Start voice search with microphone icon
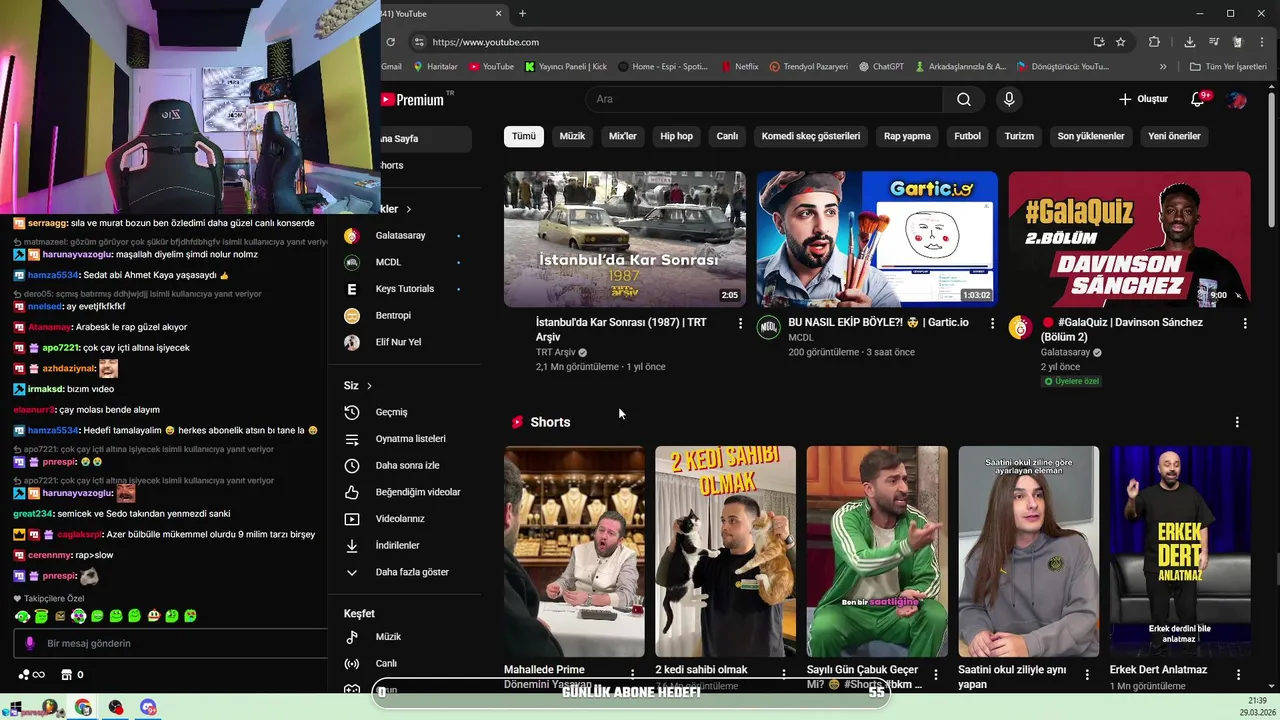This screenshot has width=1280, height=720. click(1009, 99)
